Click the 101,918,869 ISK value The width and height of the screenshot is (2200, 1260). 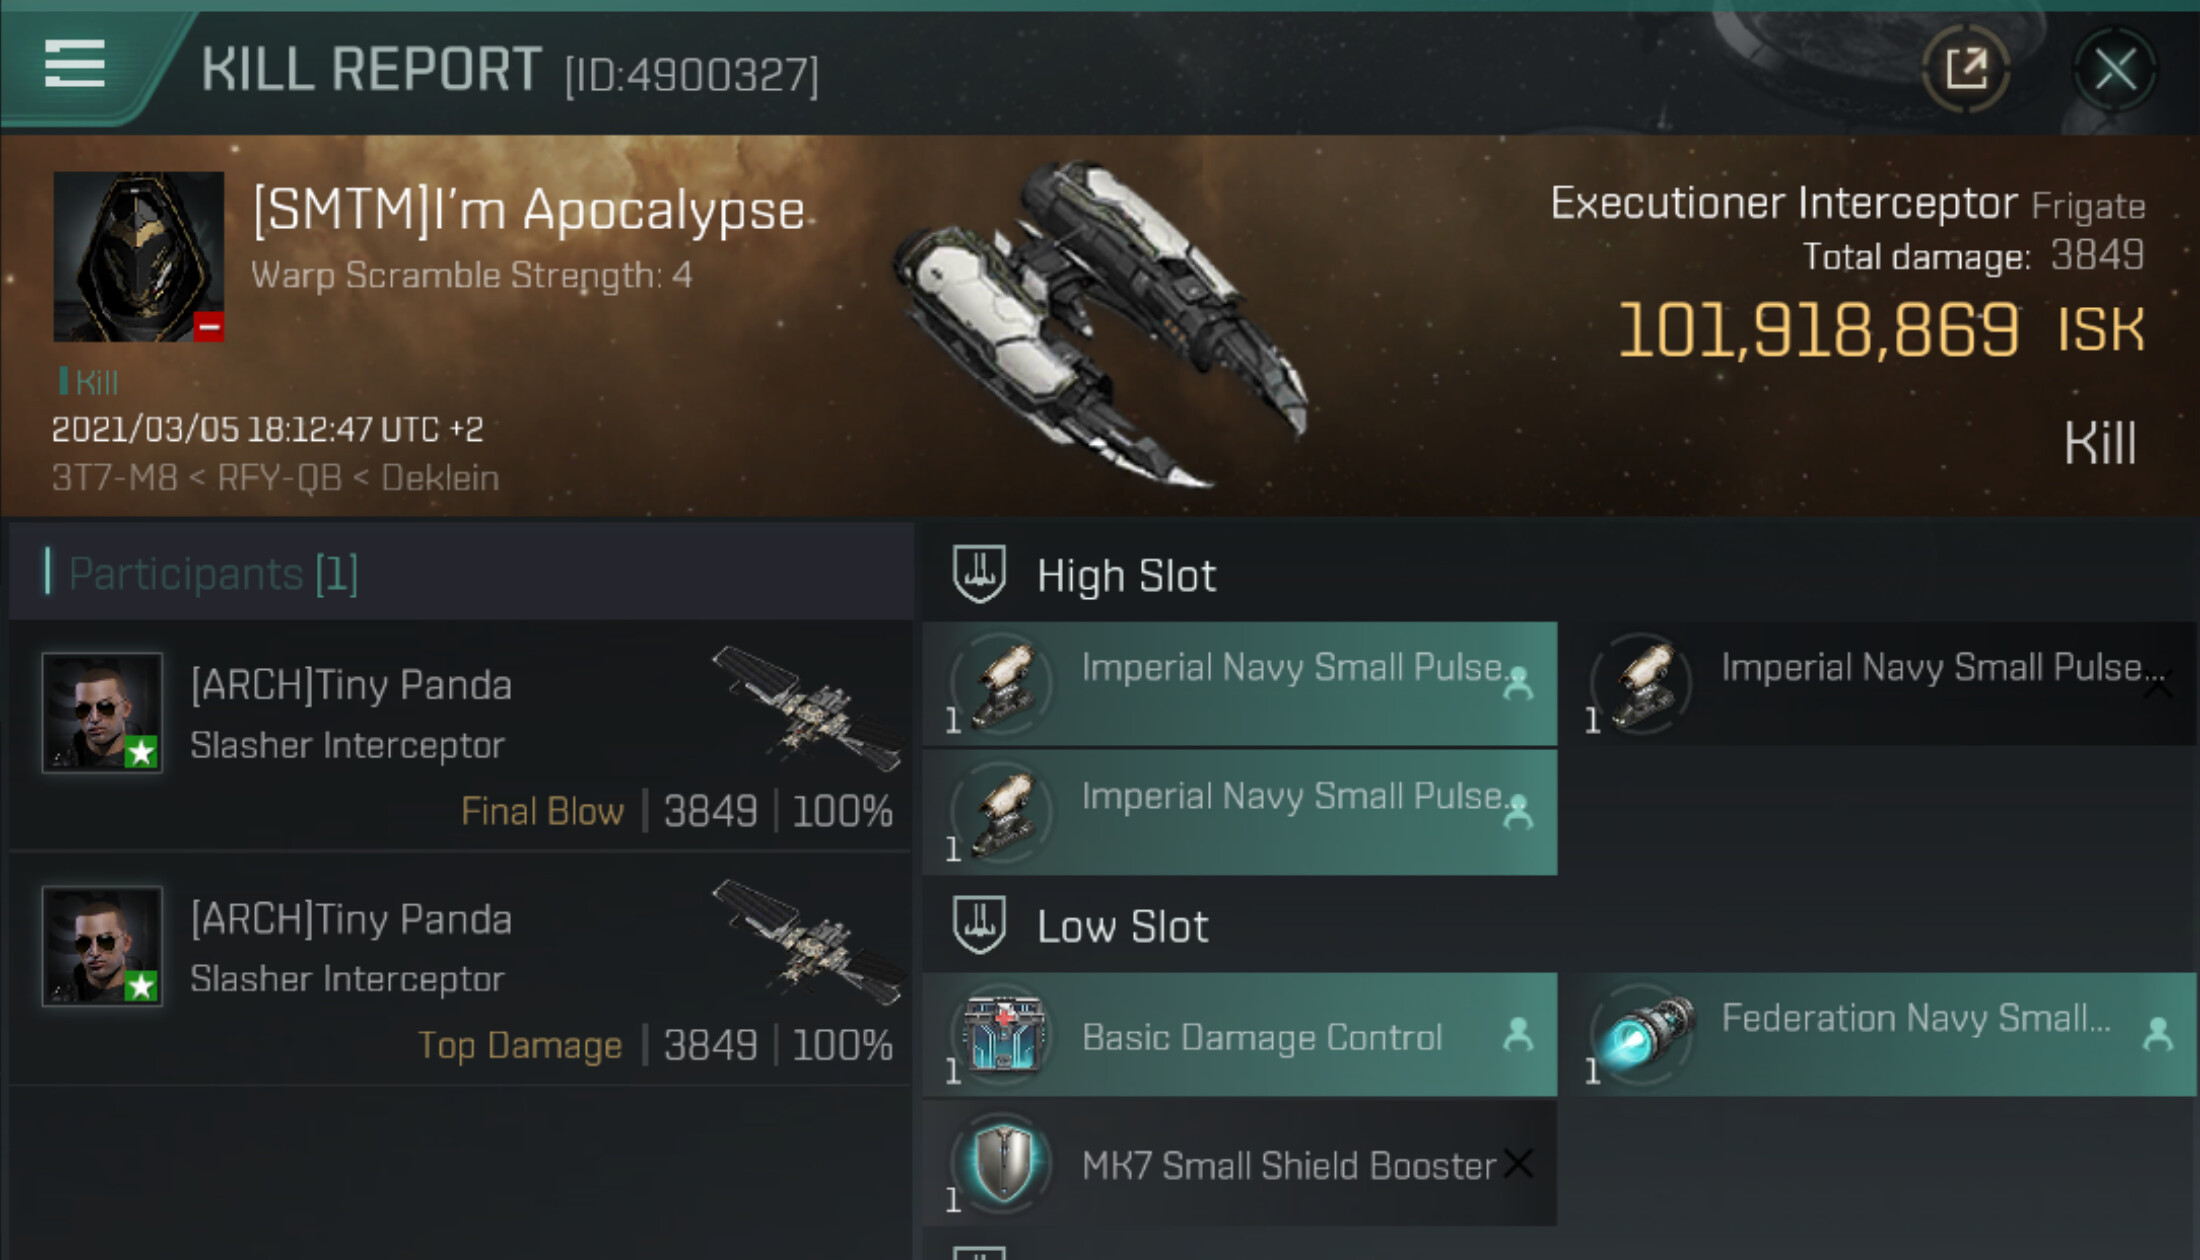tap(1880, 330)
